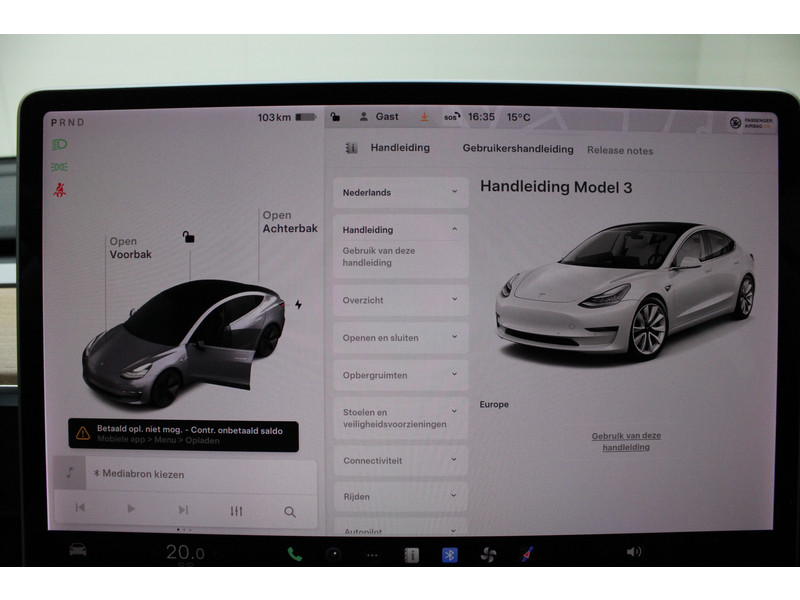
Task: Tap the volume speaker icon
Action: pyautogui.click(x=634, y=552)
